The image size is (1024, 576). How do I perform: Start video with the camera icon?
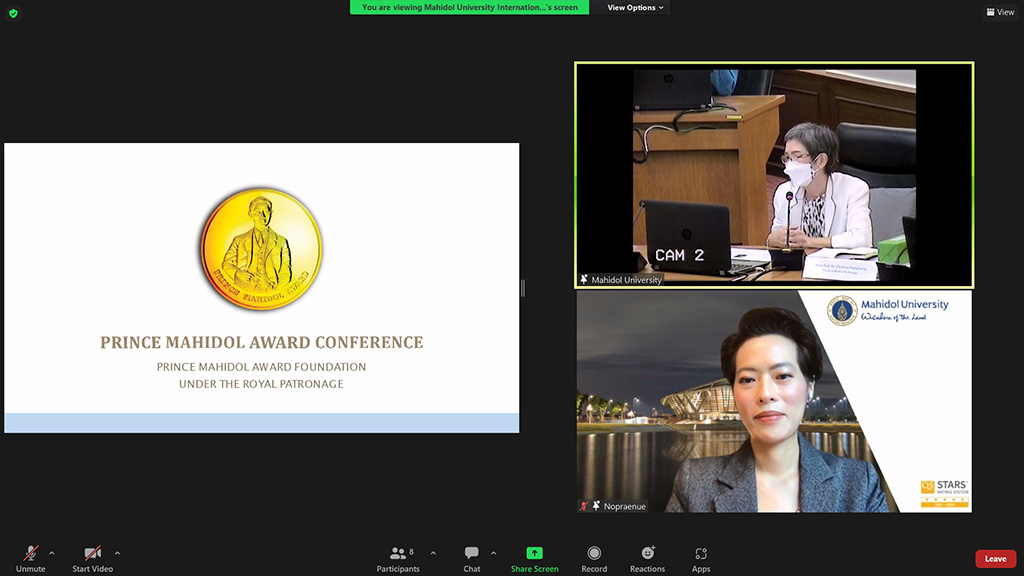click(x=92, y=554)
